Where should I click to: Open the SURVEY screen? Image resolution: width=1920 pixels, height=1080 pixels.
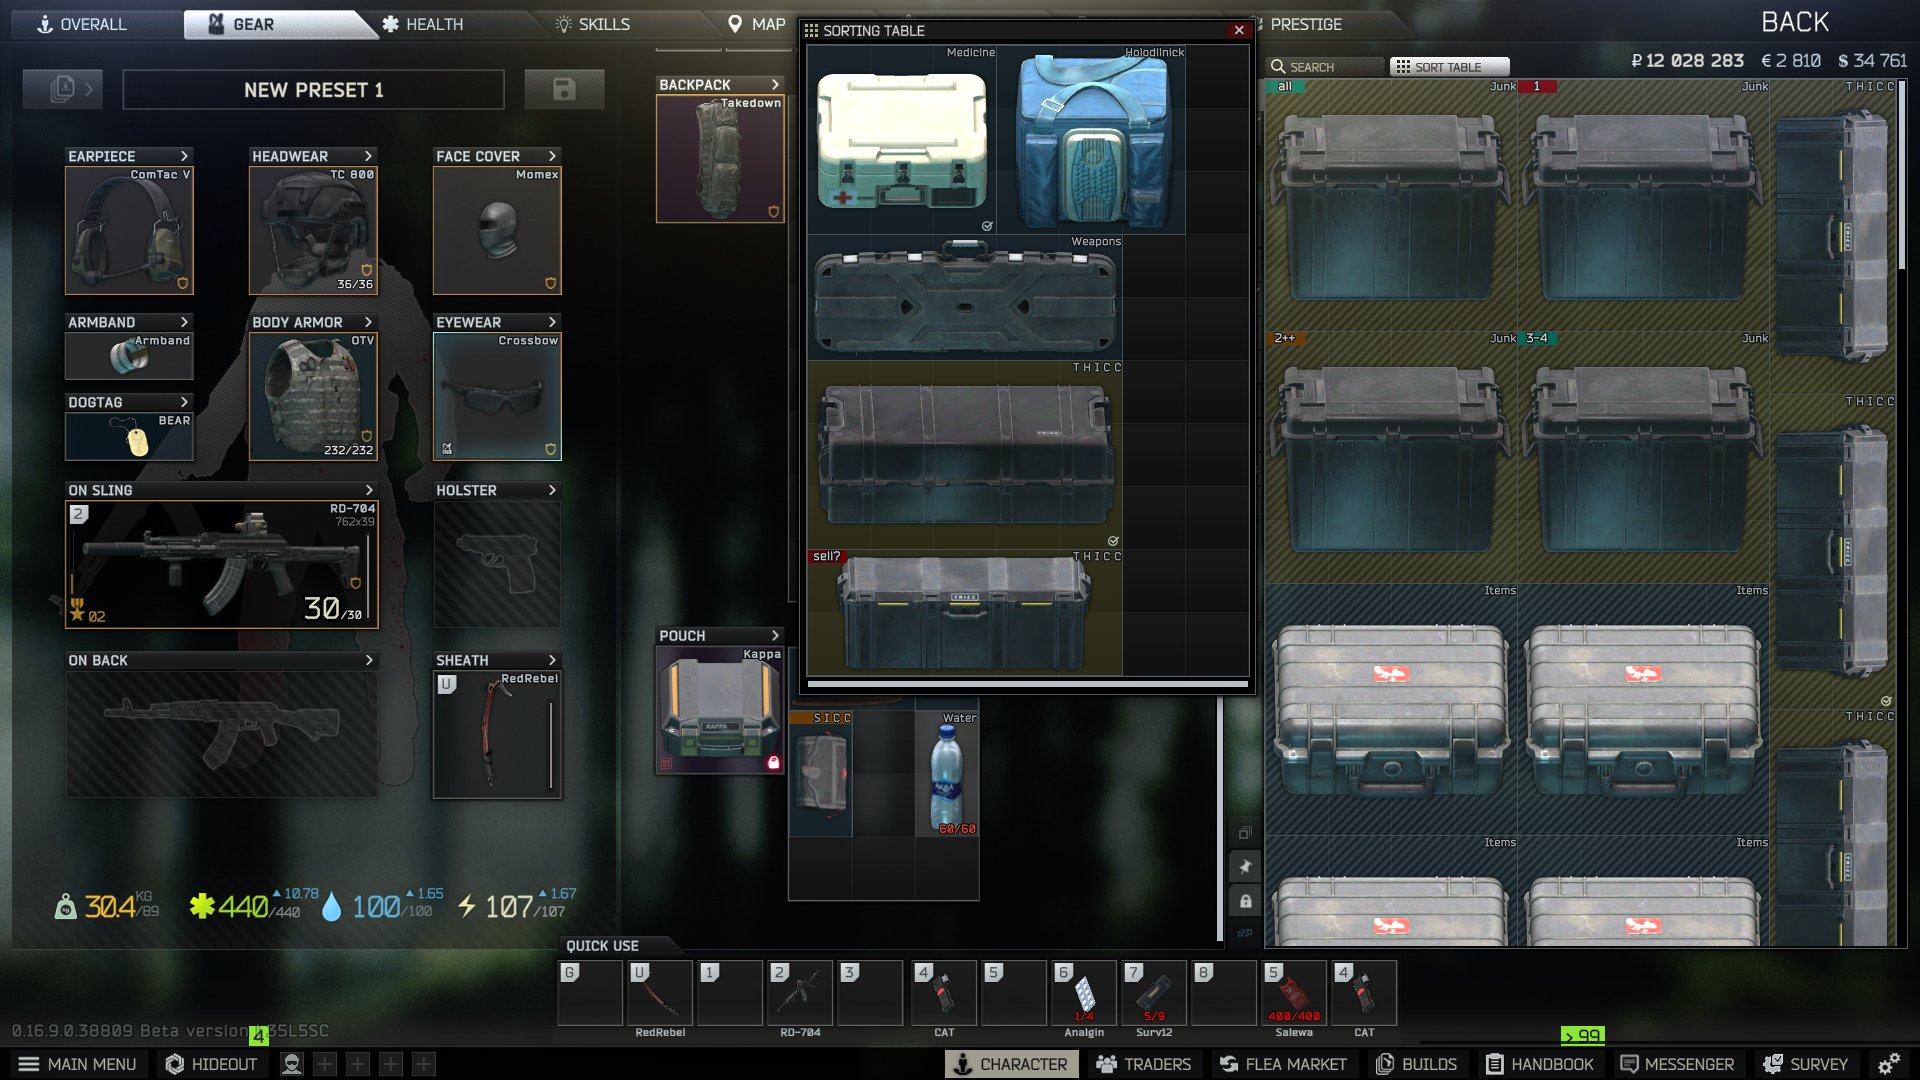[x=1805, y=1064]
